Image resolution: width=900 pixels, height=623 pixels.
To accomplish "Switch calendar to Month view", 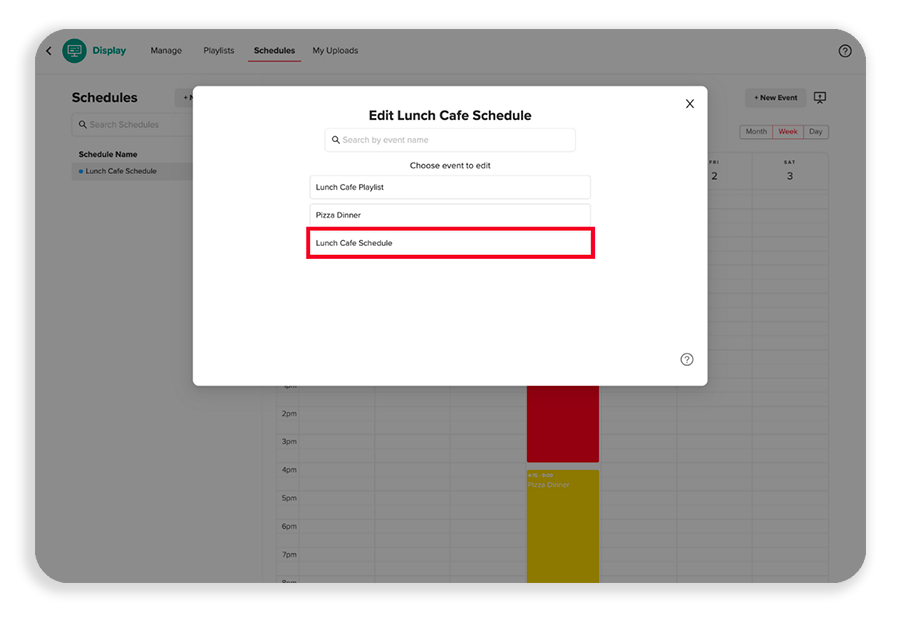I will (x=756, y=131).
